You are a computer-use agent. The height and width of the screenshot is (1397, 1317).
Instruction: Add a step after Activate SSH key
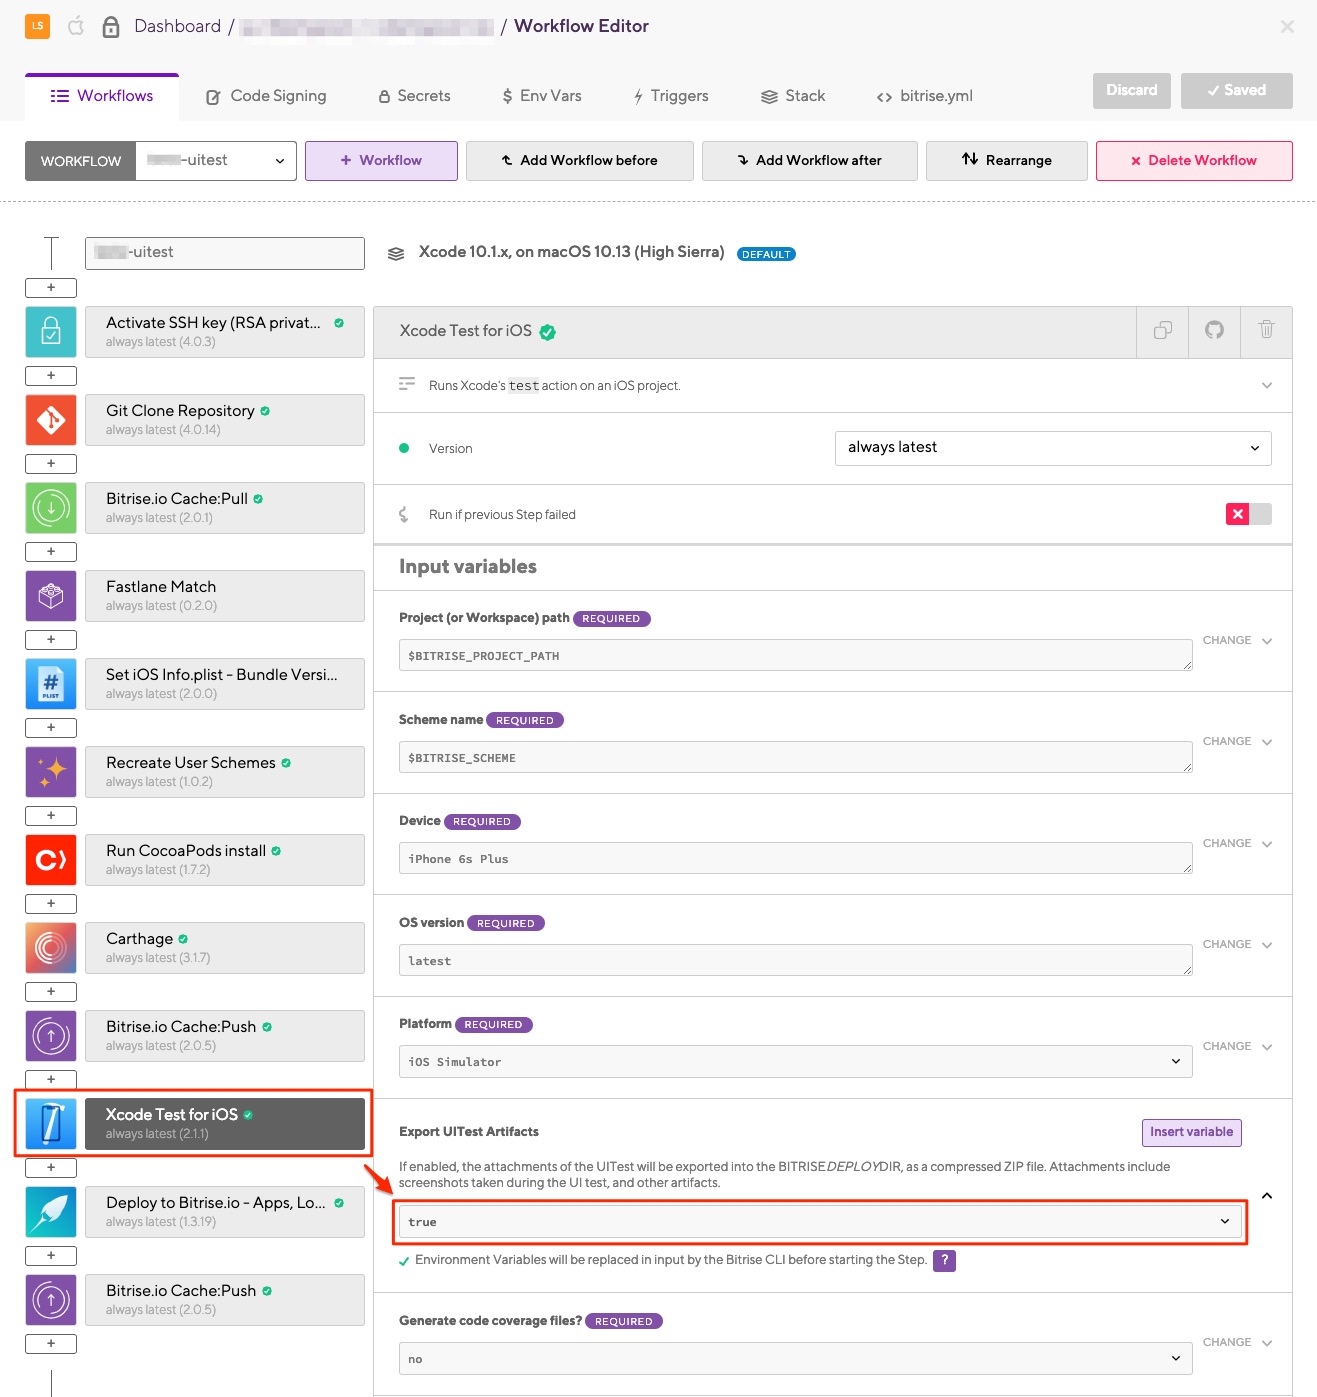(x=51, y=376)
